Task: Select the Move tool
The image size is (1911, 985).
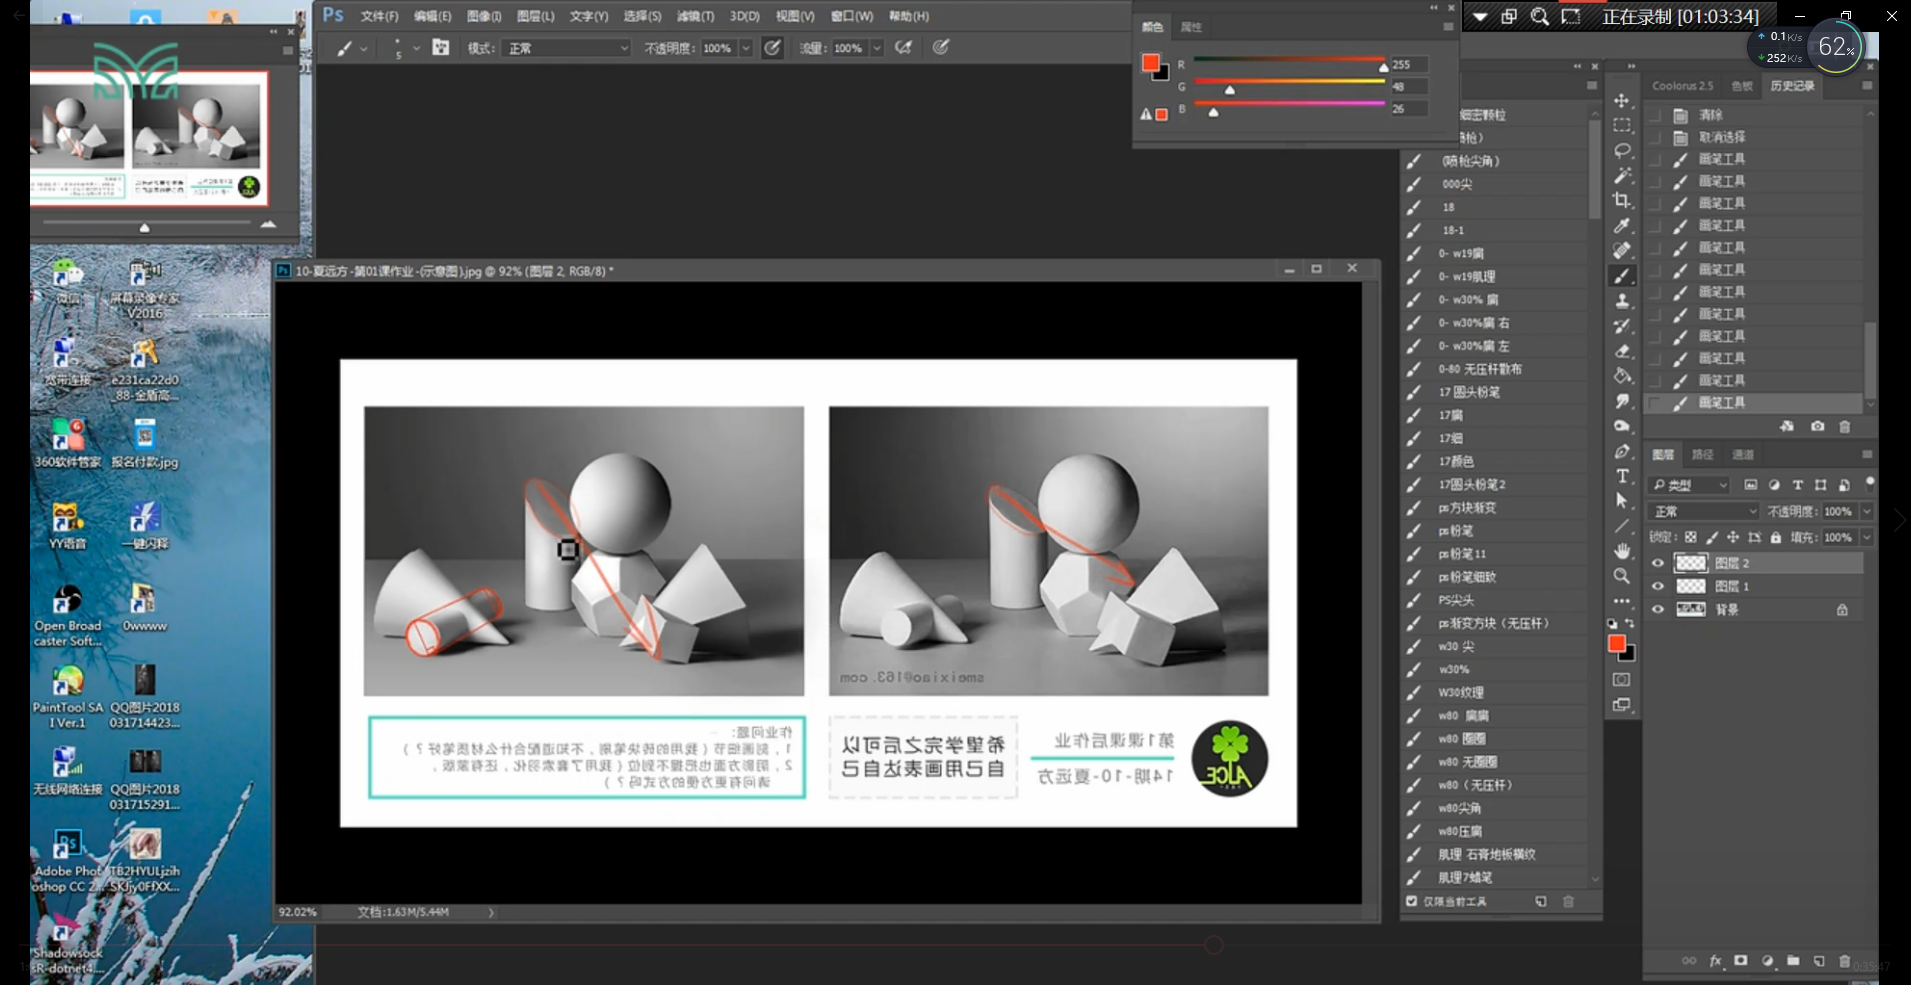Action: click(1622, 101)
